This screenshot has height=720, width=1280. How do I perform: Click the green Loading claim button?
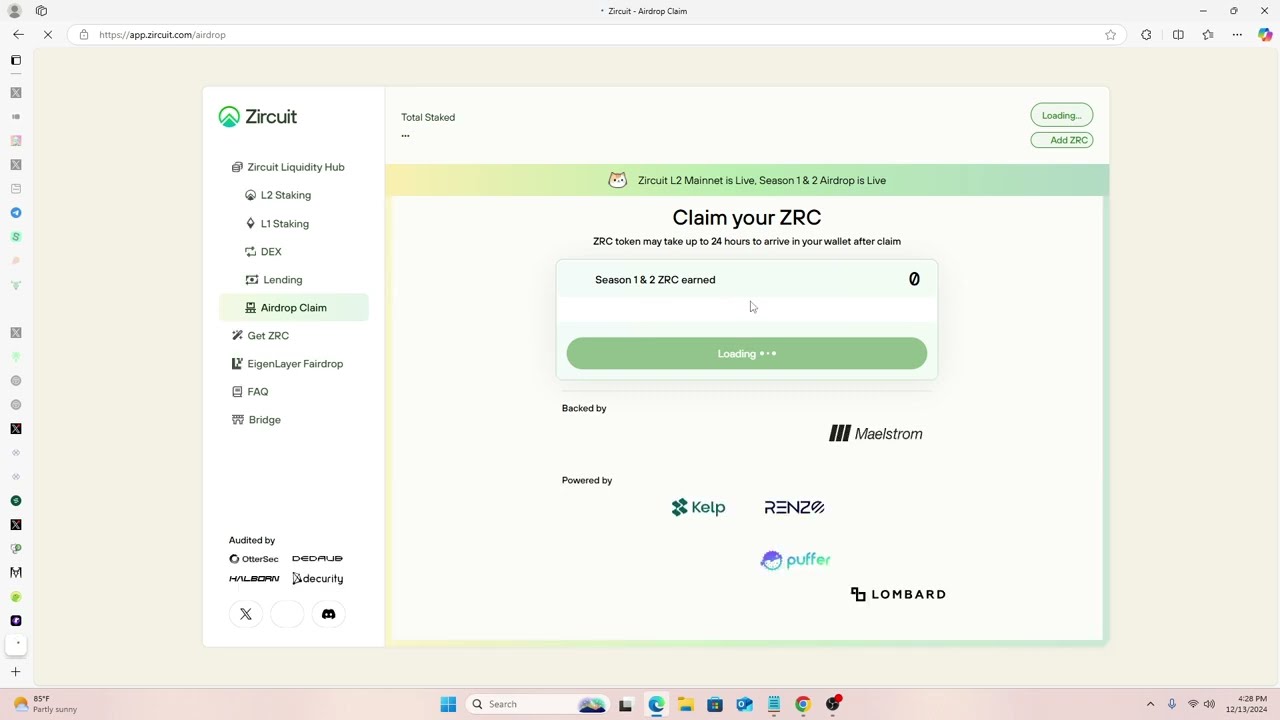(747, 353)
